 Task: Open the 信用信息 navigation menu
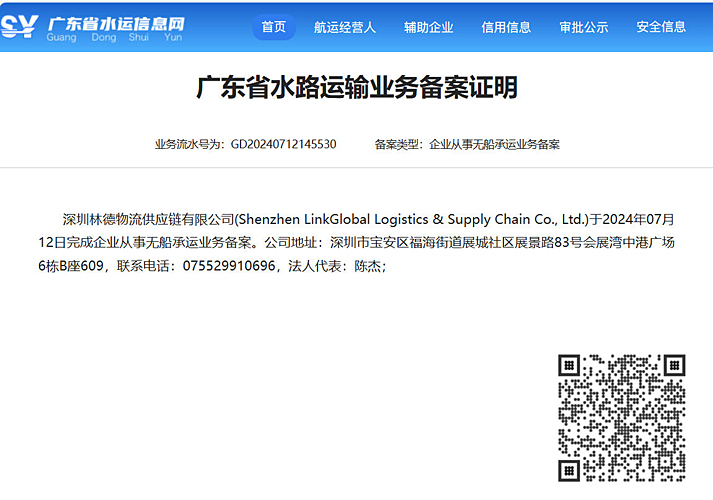point(506,27)
